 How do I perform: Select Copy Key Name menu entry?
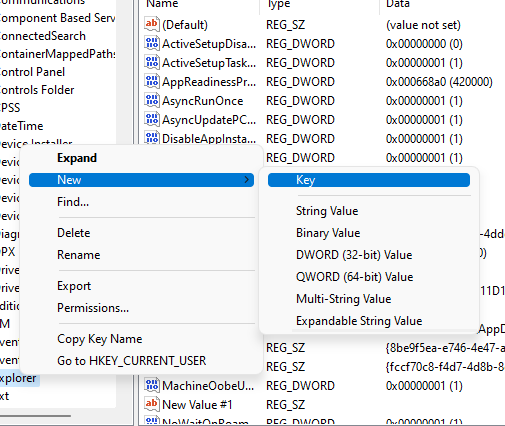tap(141, 339)
